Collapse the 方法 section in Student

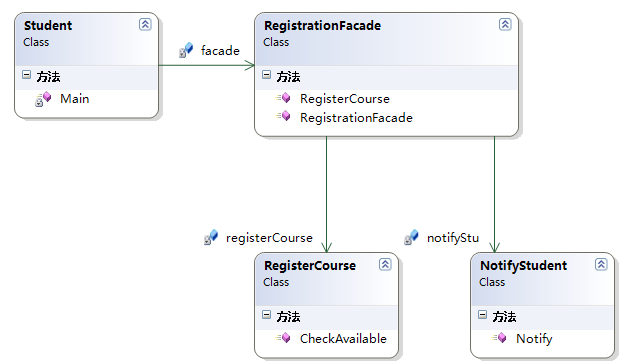point(27,75)
